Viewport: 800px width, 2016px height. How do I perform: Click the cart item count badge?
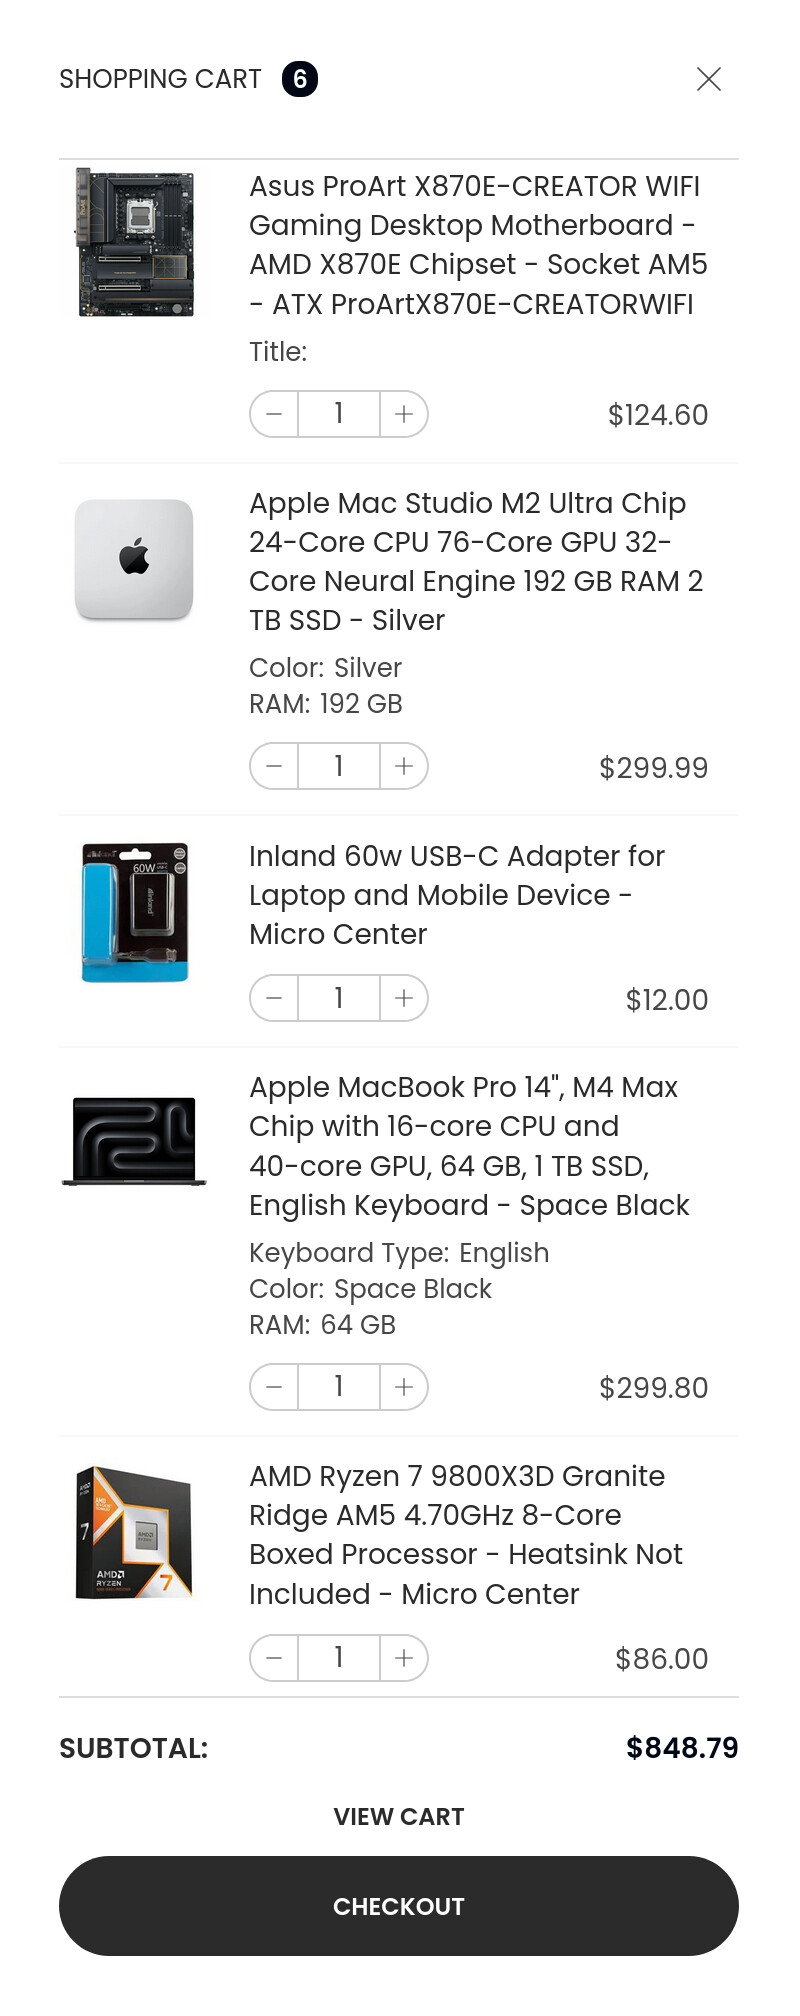(300, 79)
